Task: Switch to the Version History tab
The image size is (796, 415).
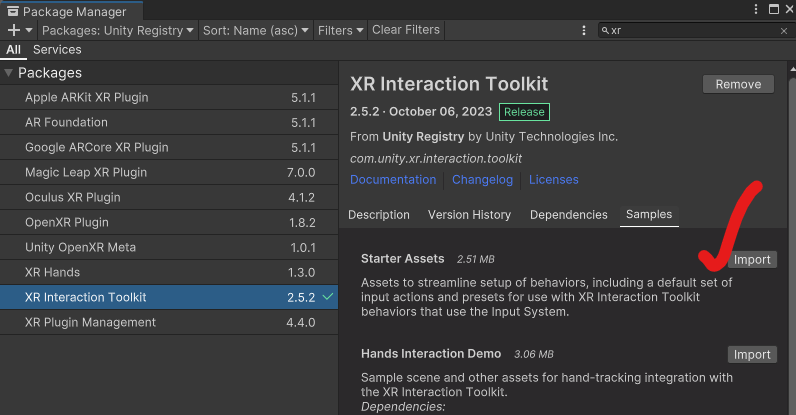Action: coord(469,215)
